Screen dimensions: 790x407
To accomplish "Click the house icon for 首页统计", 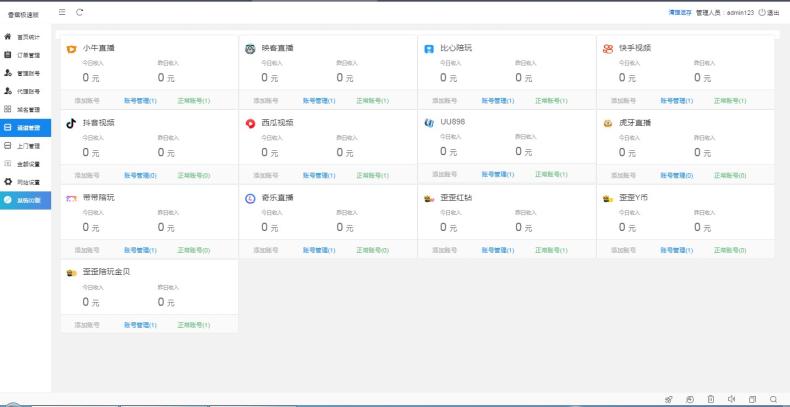I will pos(8,37).
